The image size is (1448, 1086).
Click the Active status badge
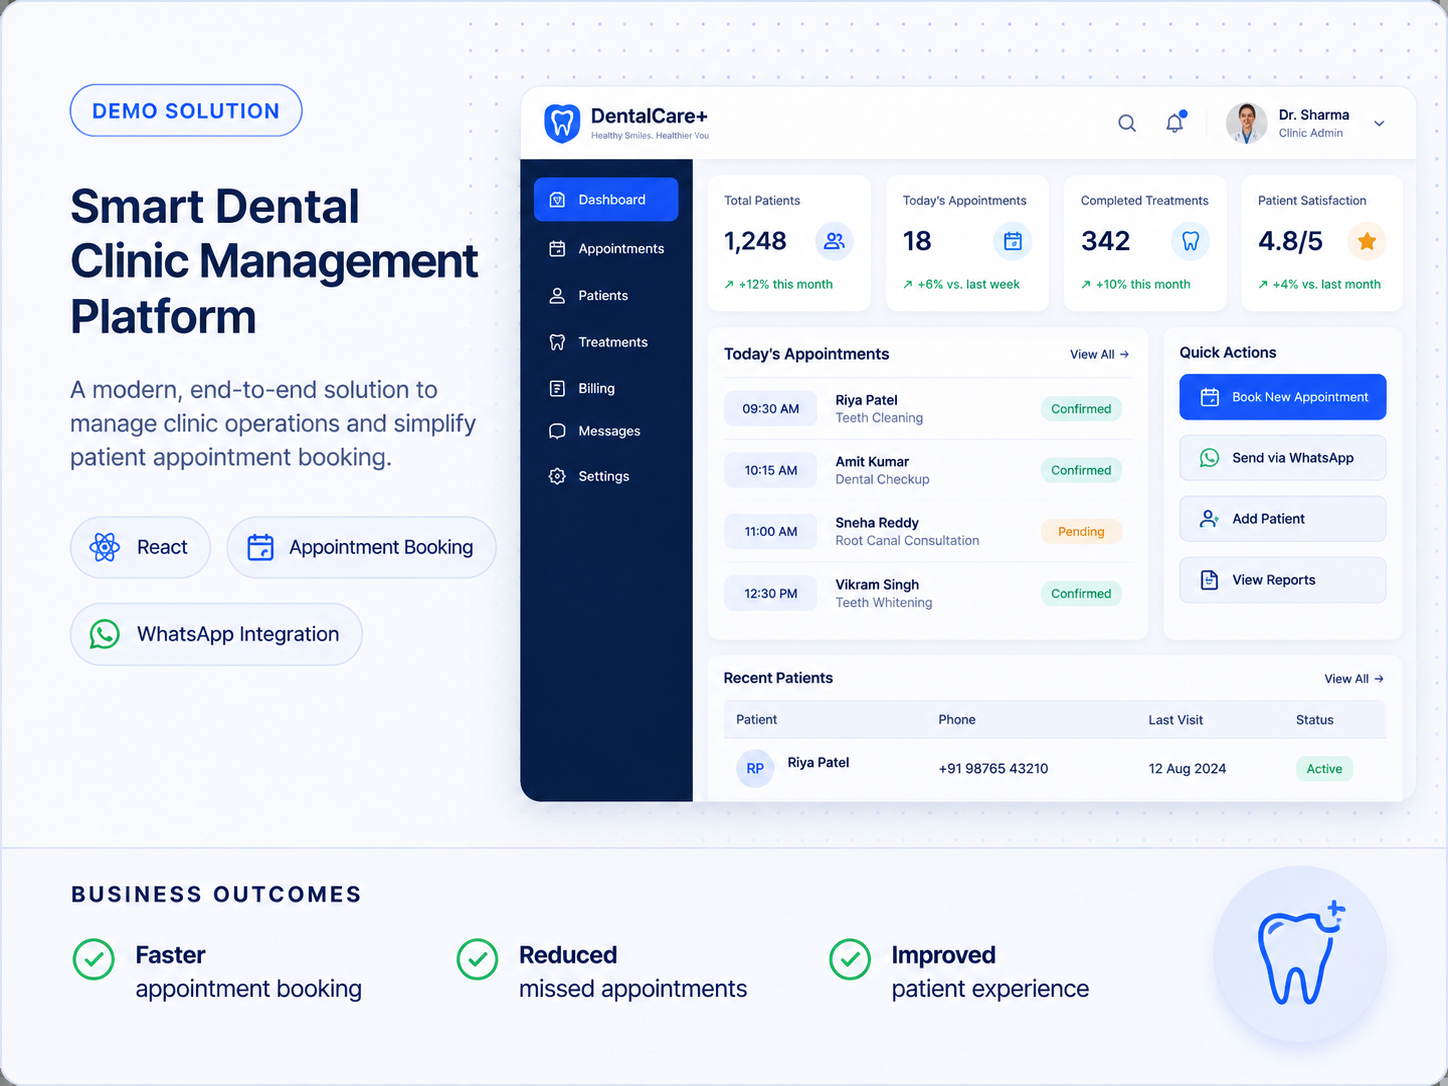tap(1324, 769)
